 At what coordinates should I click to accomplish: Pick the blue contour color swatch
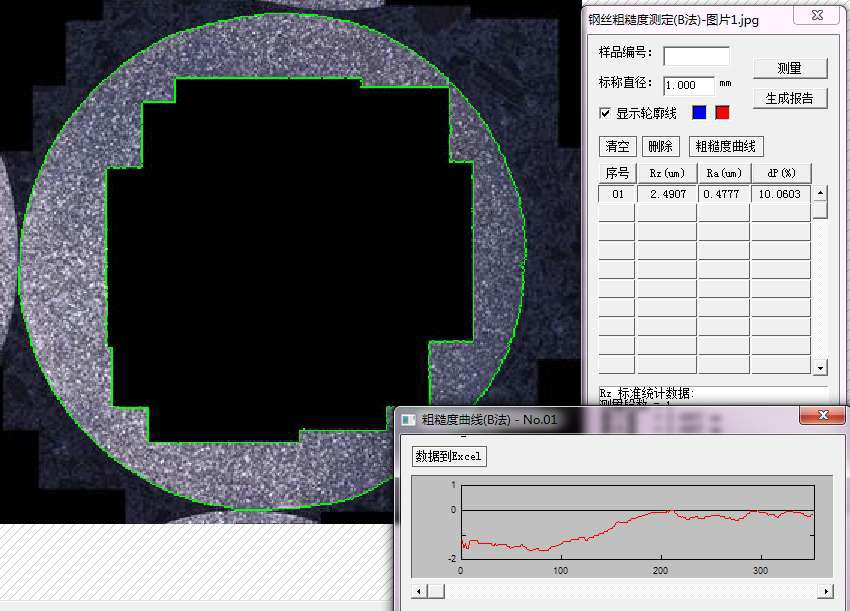pyautogui.click(x=699, y=112)
